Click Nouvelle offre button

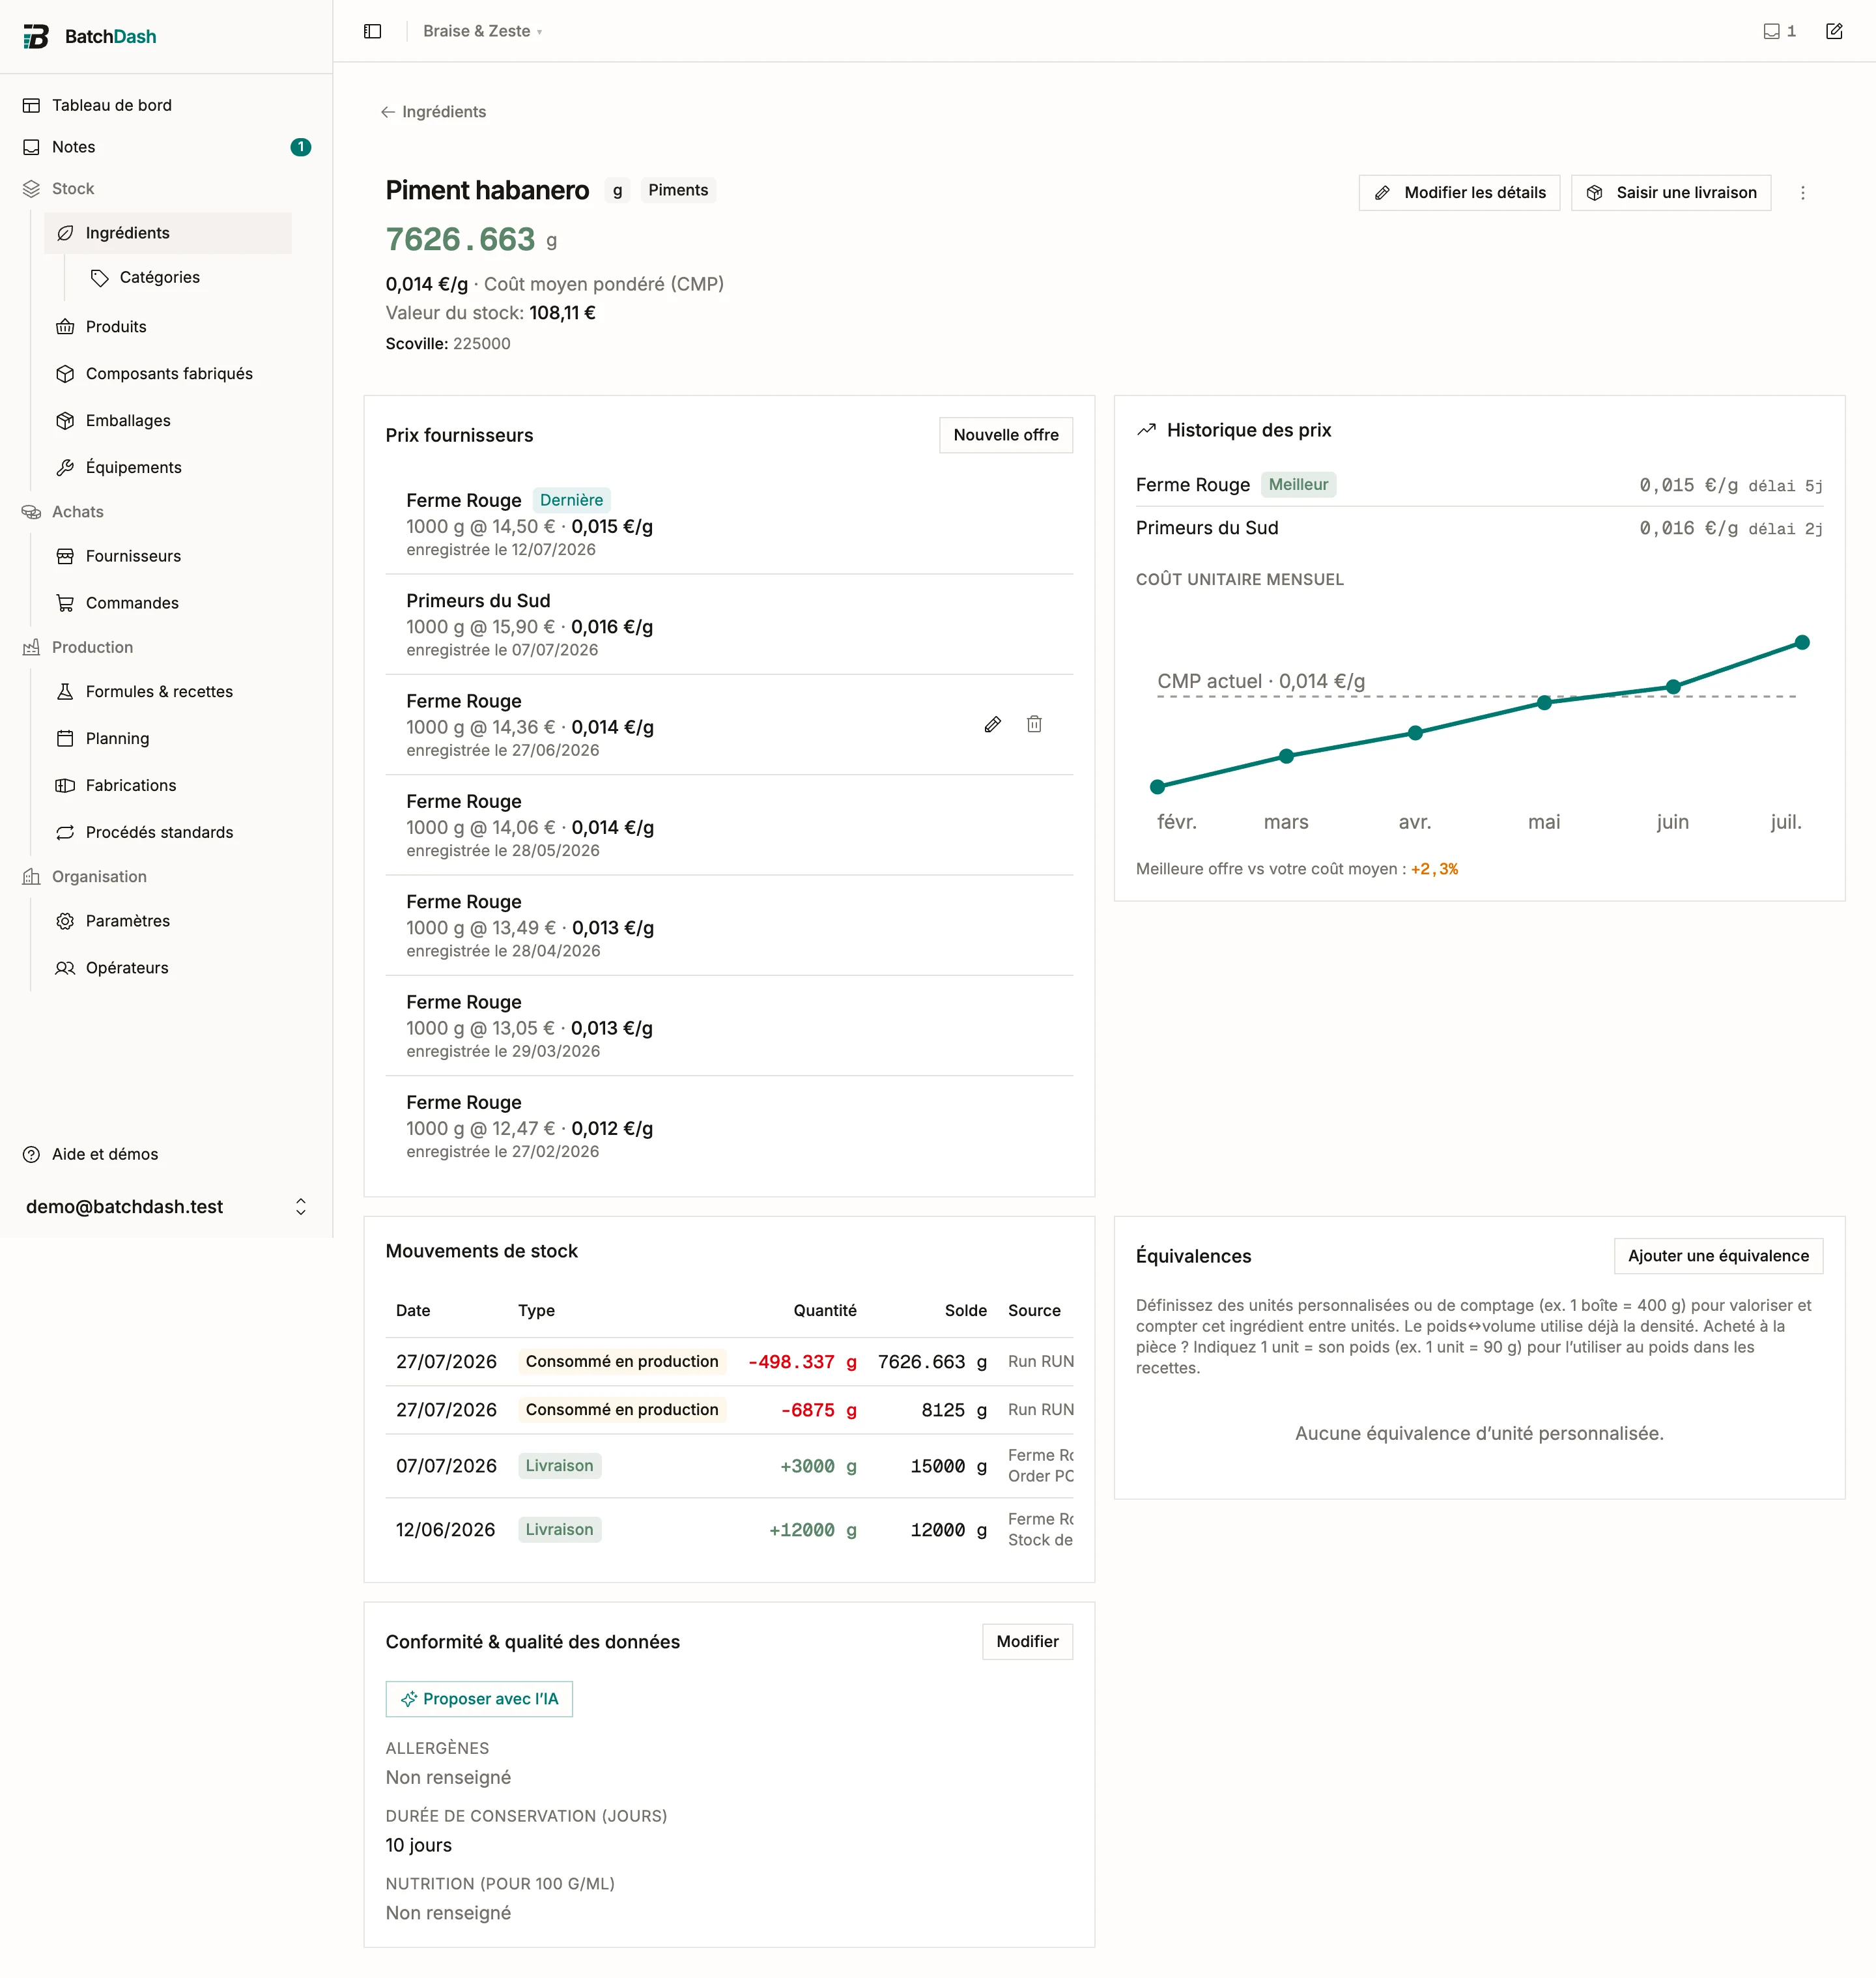pos(1006,435)
